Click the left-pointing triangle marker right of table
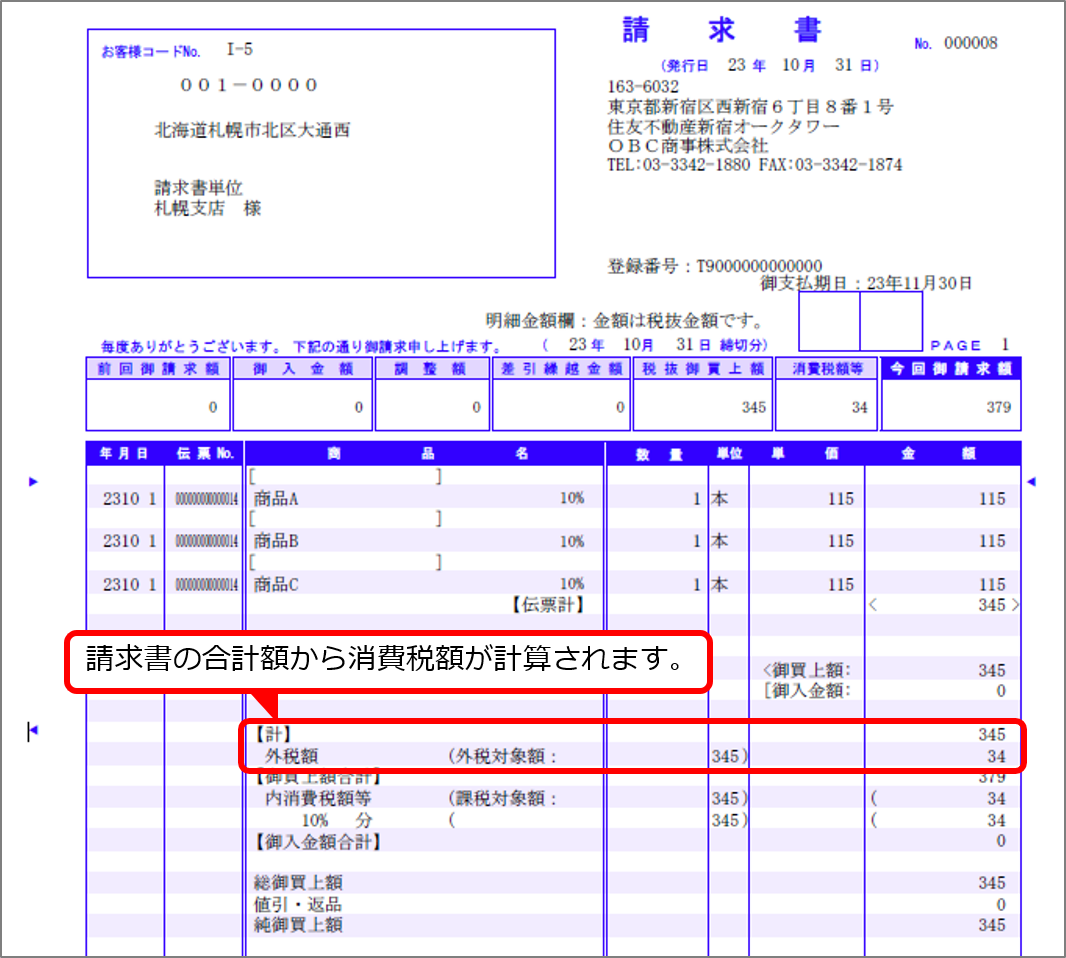The height and width of the screenshot is (958, 1066). pyautogui.click(x=1031, y=481)
